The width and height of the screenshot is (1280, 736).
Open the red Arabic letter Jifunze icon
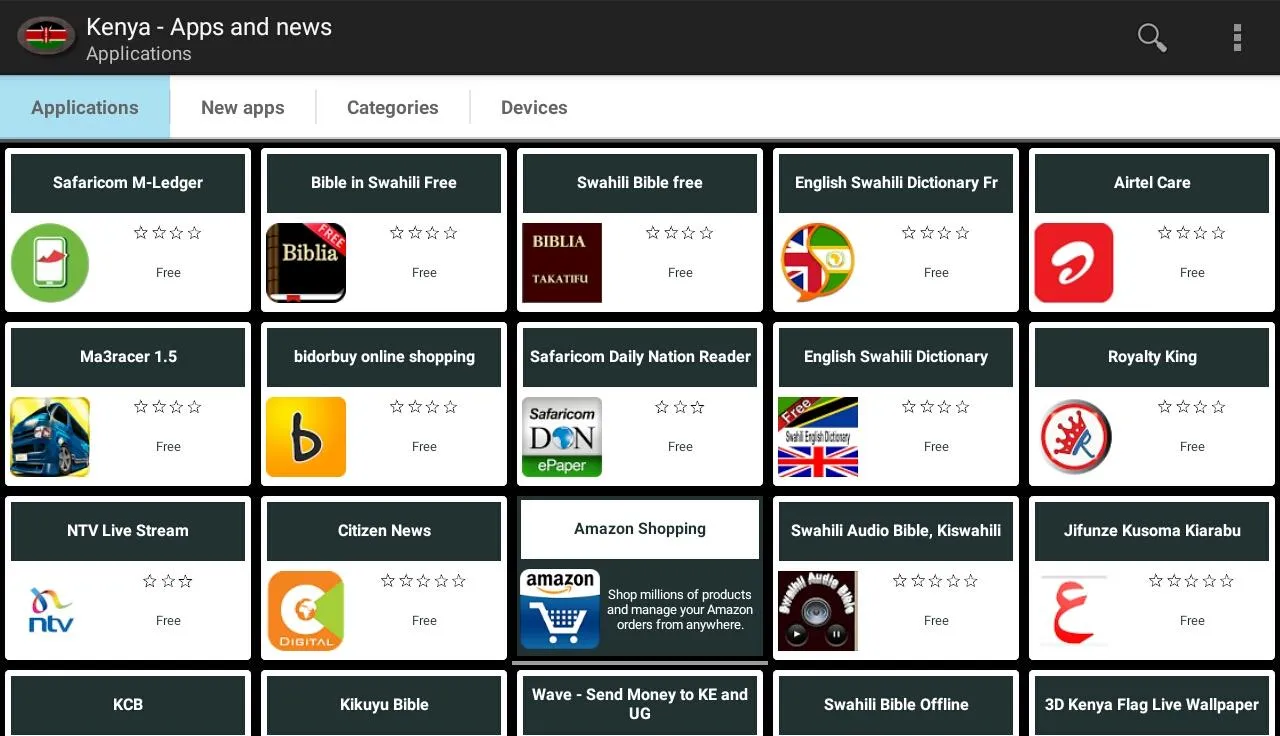(1074, 610)
